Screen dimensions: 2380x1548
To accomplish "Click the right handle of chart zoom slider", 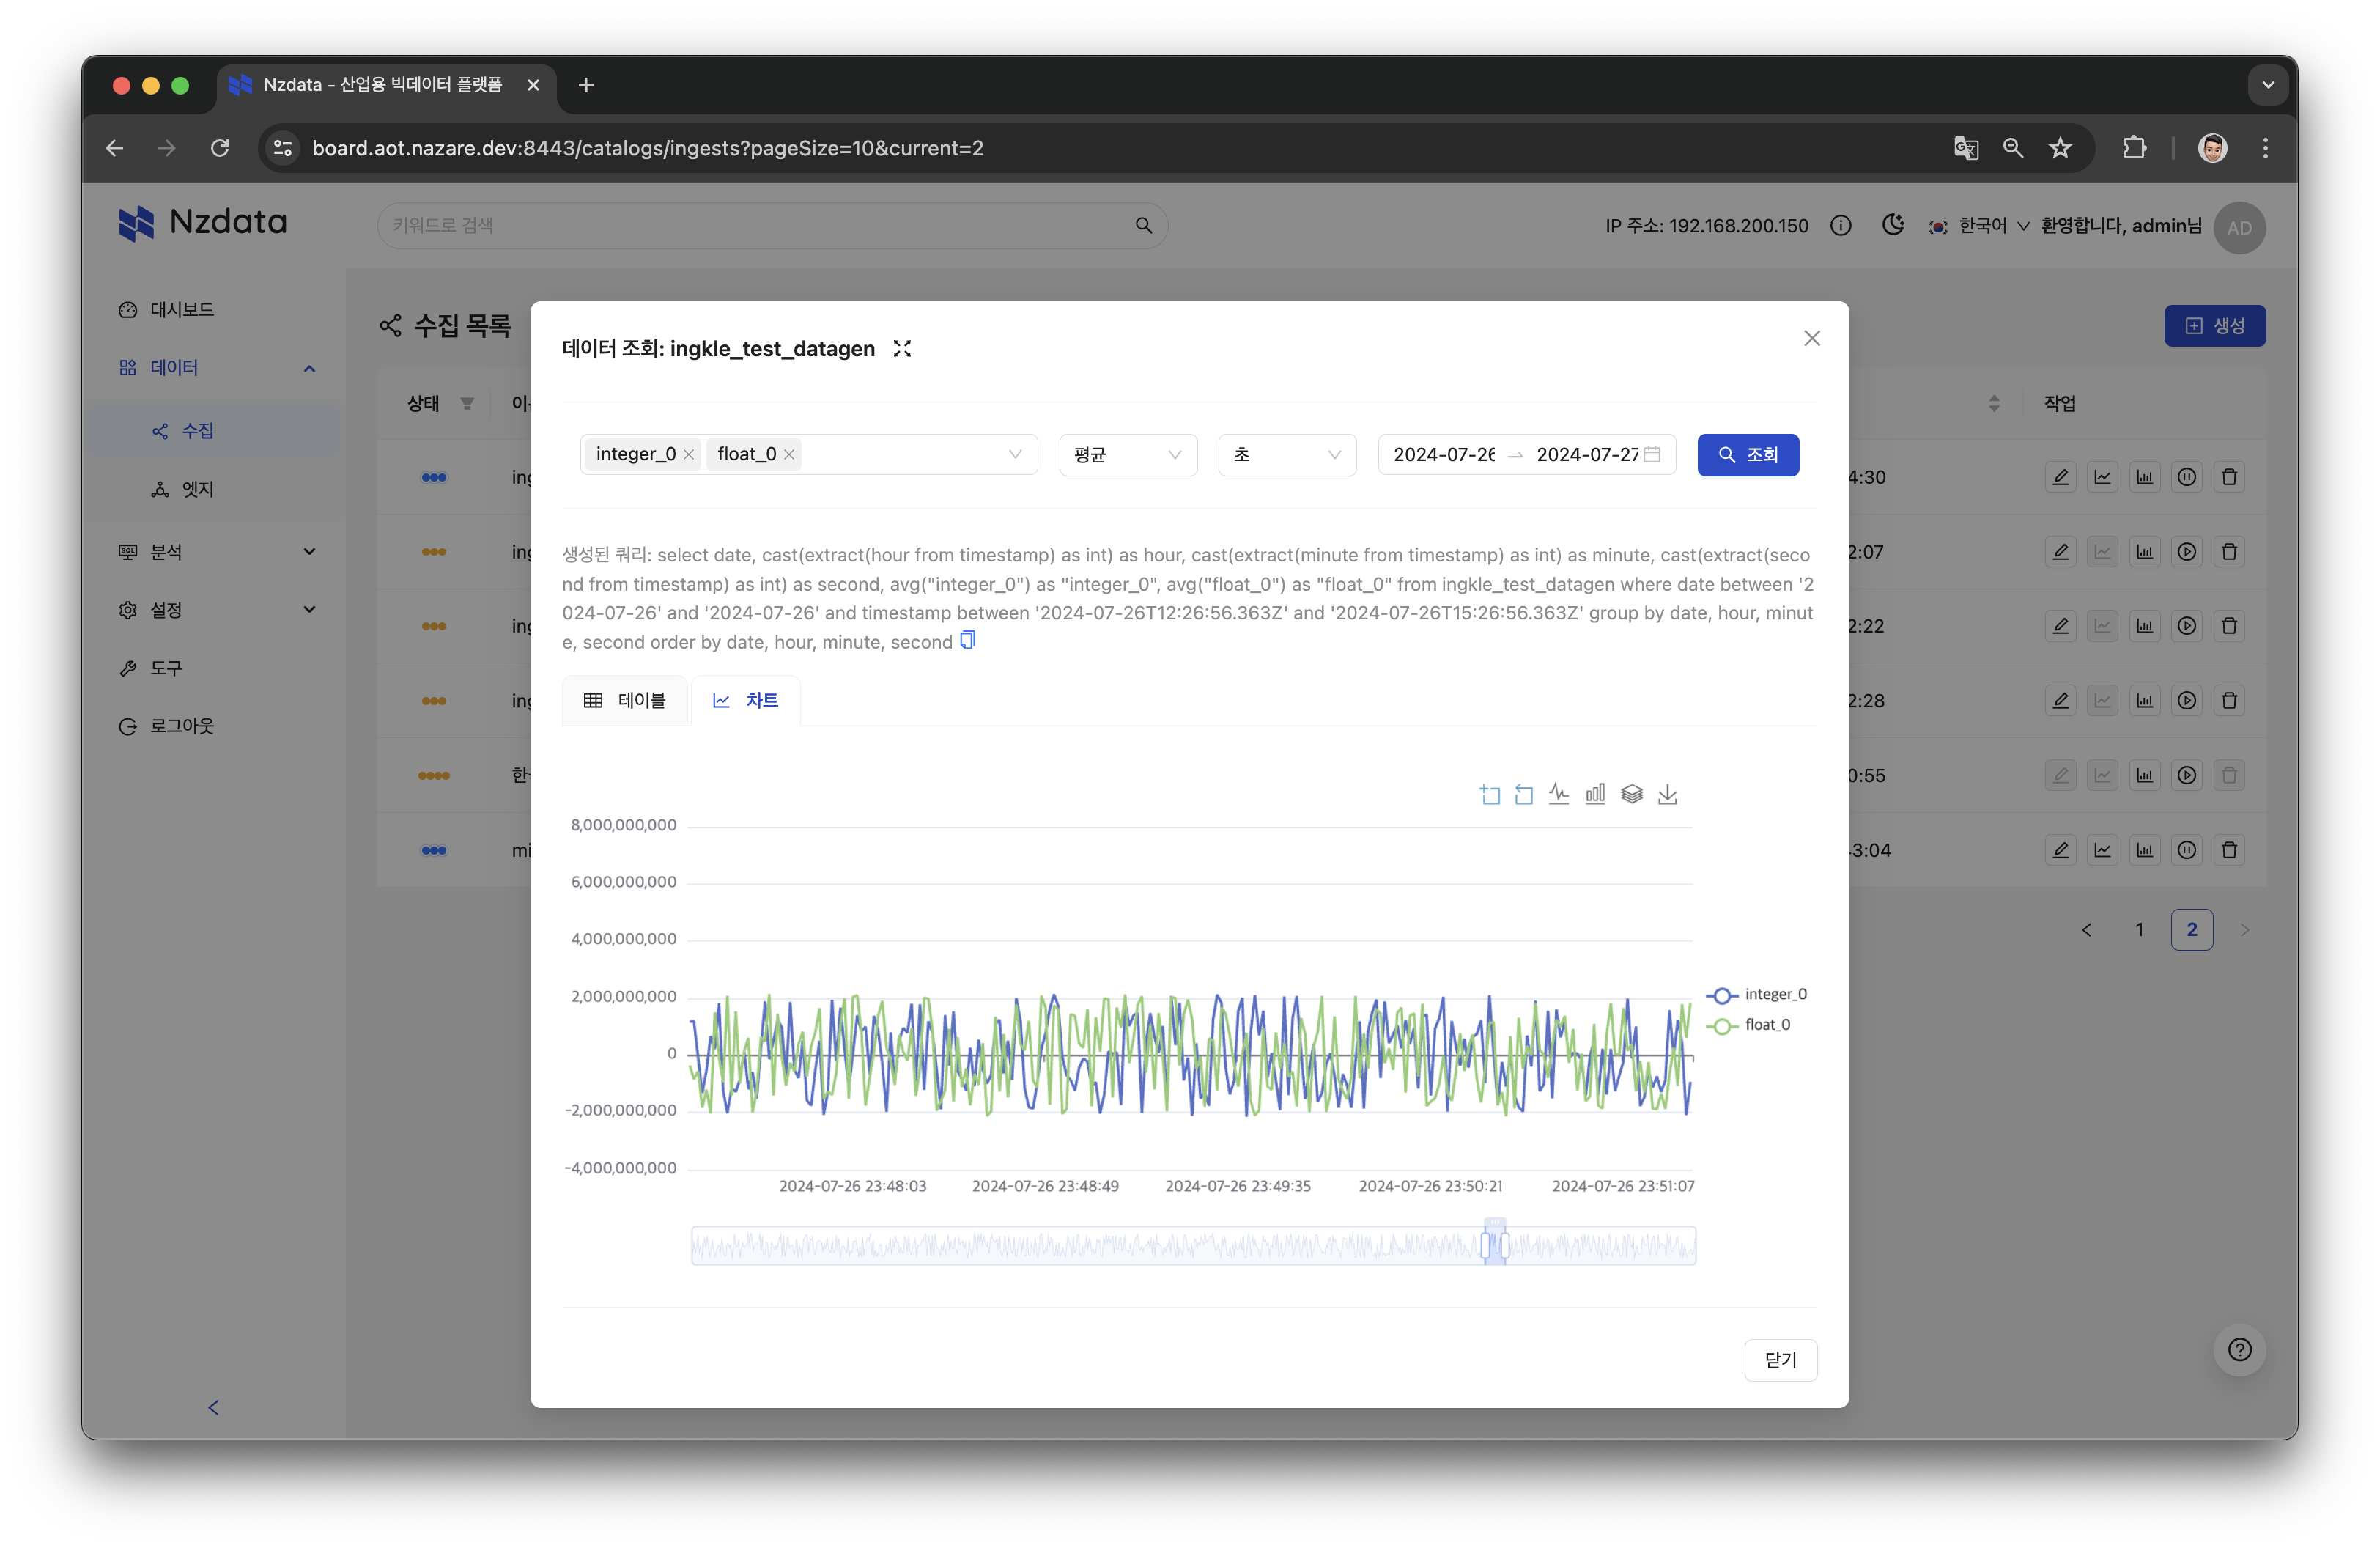I will [1504, 1245].
